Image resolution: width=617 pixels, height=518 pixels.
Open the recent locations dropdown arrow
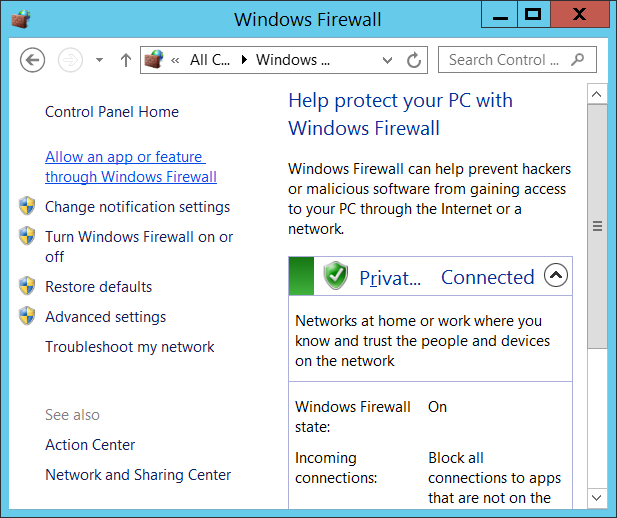(99, 60)
